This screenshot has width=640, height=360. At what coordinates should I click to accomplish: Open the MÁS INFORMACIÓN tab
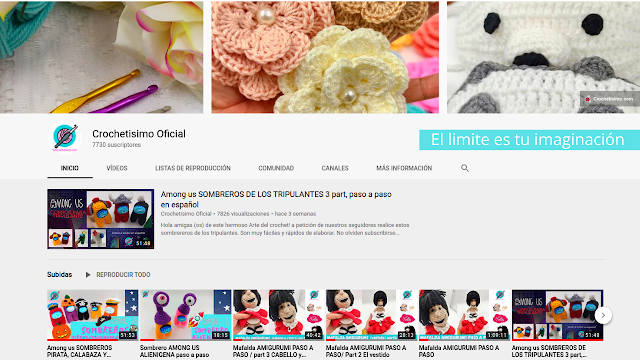(x=404, y=168)
